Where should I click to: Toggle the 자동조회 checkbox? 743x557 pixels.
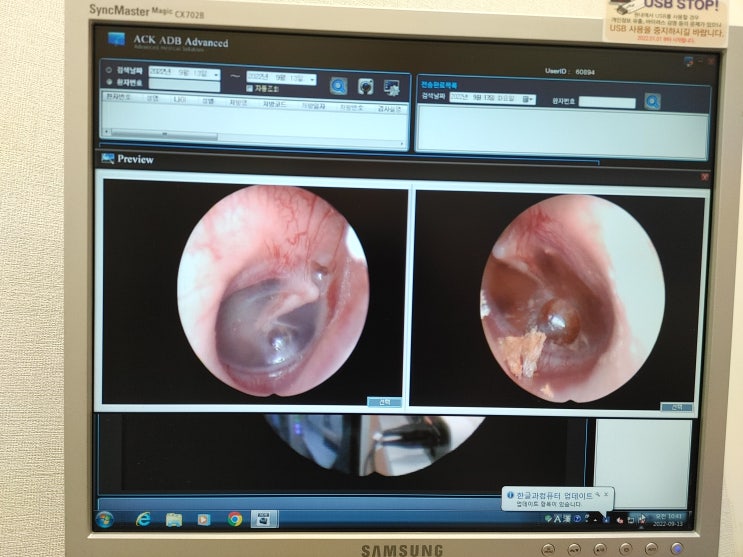[x=249, y=88]
